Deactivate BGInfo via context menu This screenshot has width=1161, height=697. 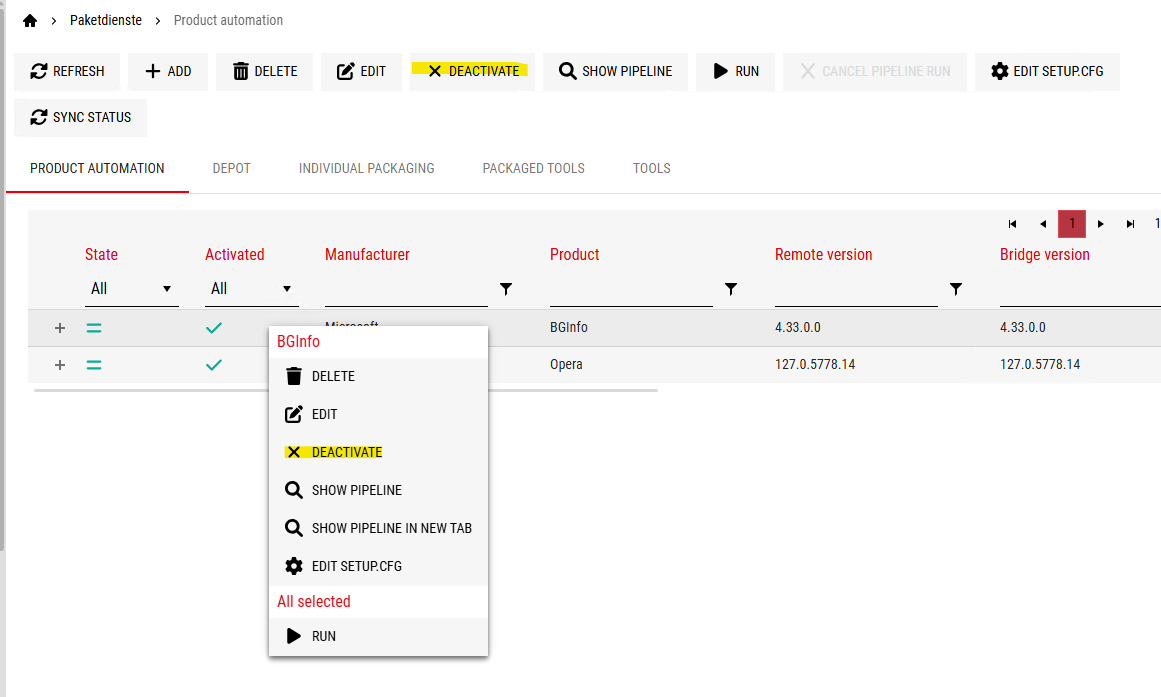click(346, 452)
